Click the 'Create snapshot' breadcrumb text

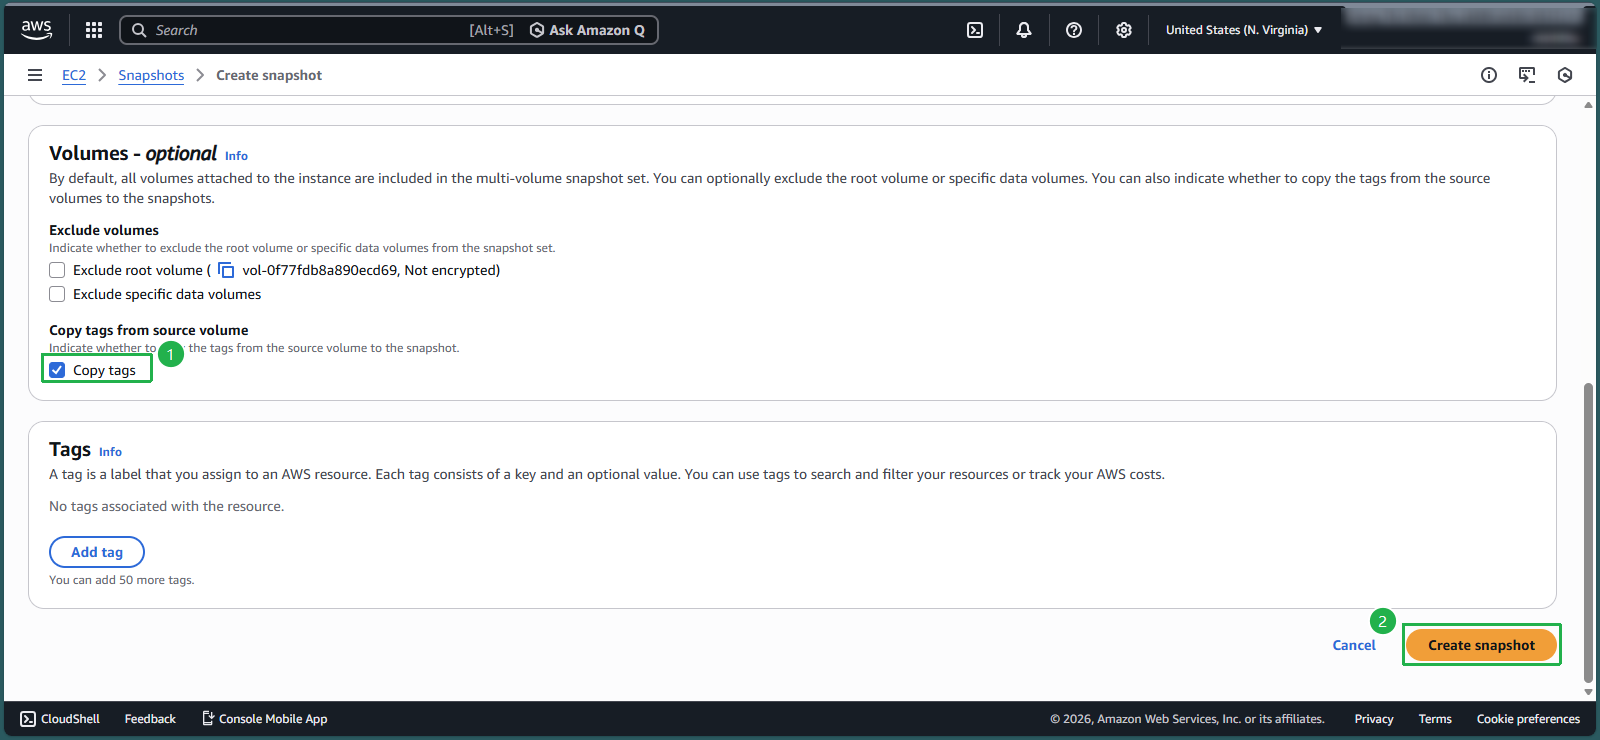click(269, 75)
